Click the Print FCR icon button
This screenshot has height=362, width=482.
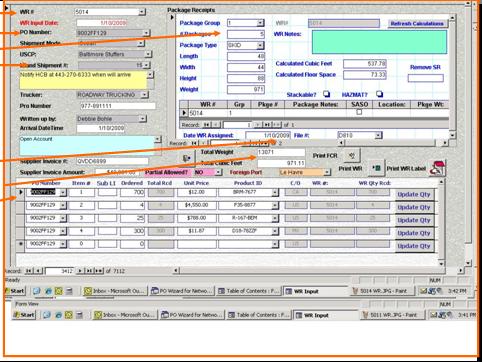352,155
